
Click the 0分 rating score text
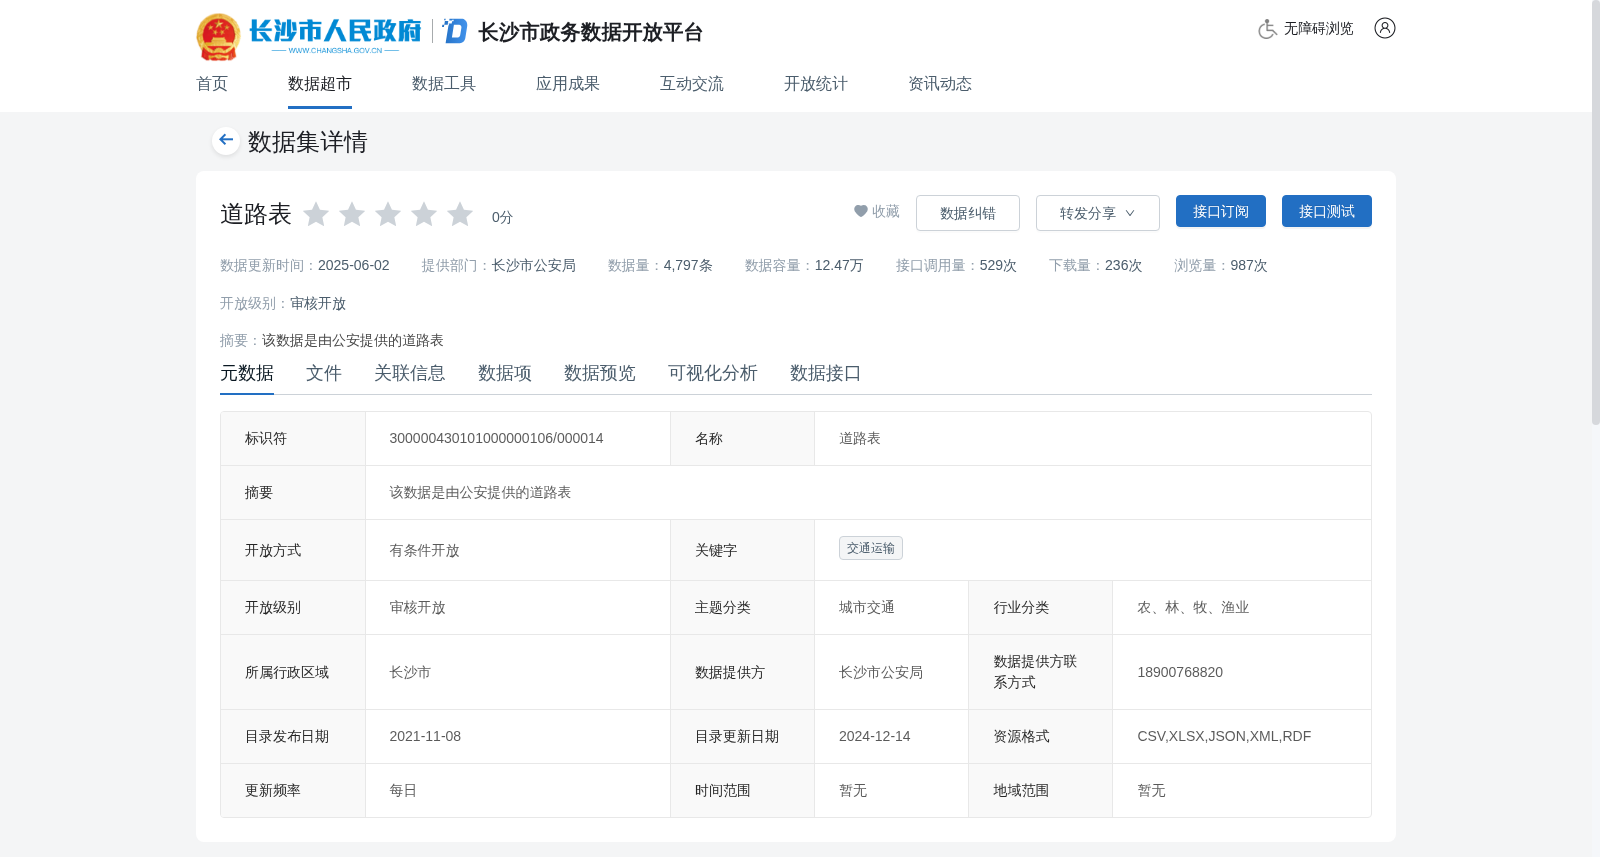(x=502, y=217)
